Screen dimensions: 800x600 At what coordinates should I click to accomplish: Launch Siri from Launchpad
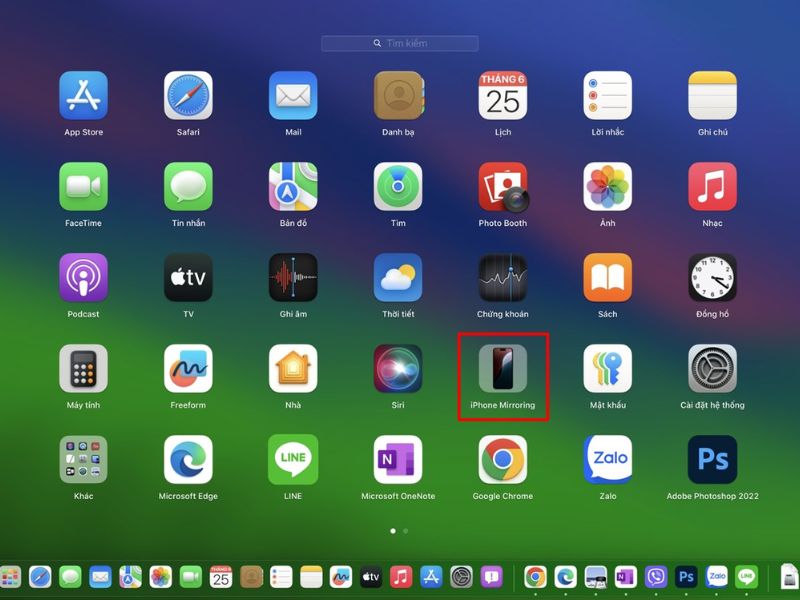(398, 368)
